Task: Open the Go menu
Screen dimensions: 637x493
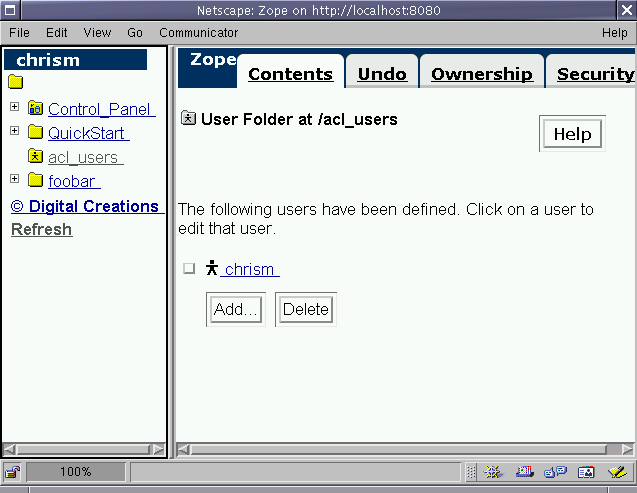Action: coord(134,32)
